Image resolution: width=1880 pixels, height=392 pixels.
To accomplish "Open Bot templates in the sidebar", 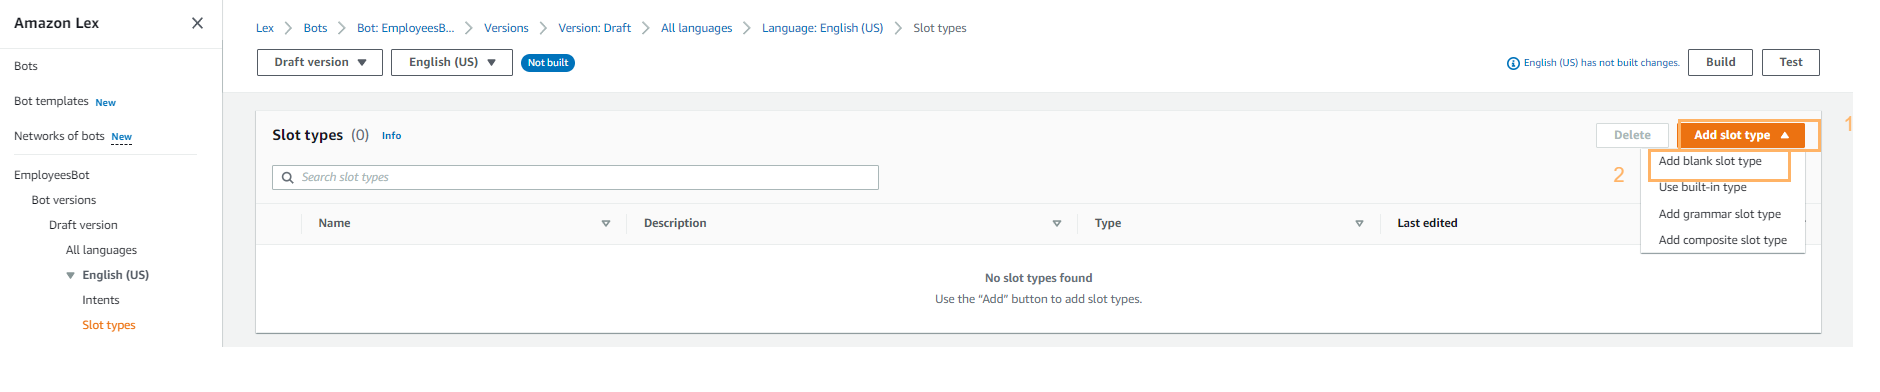I will pyautogui.click(x=51, y=101).
